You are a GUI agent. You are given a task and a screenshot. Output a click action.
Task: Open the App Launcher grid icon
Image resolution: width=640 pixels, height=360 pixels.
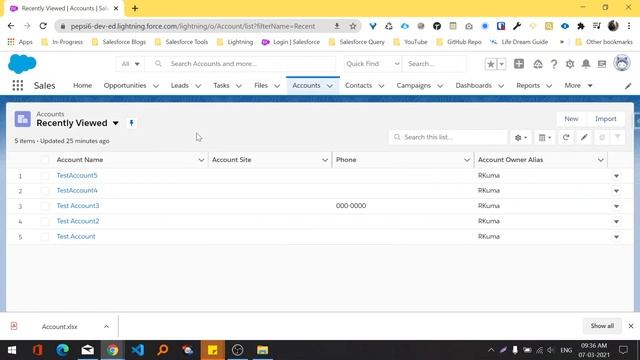tap(18, 85)
